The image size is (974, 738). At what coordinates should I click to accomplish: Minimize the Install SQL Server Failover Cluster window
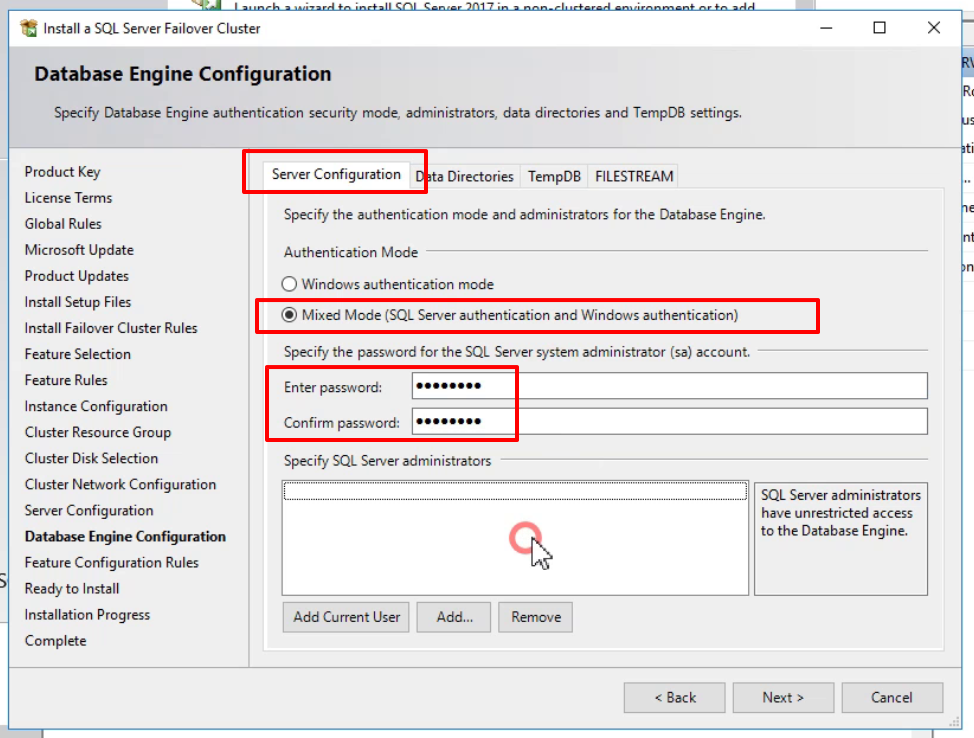[x=826, y=28]
